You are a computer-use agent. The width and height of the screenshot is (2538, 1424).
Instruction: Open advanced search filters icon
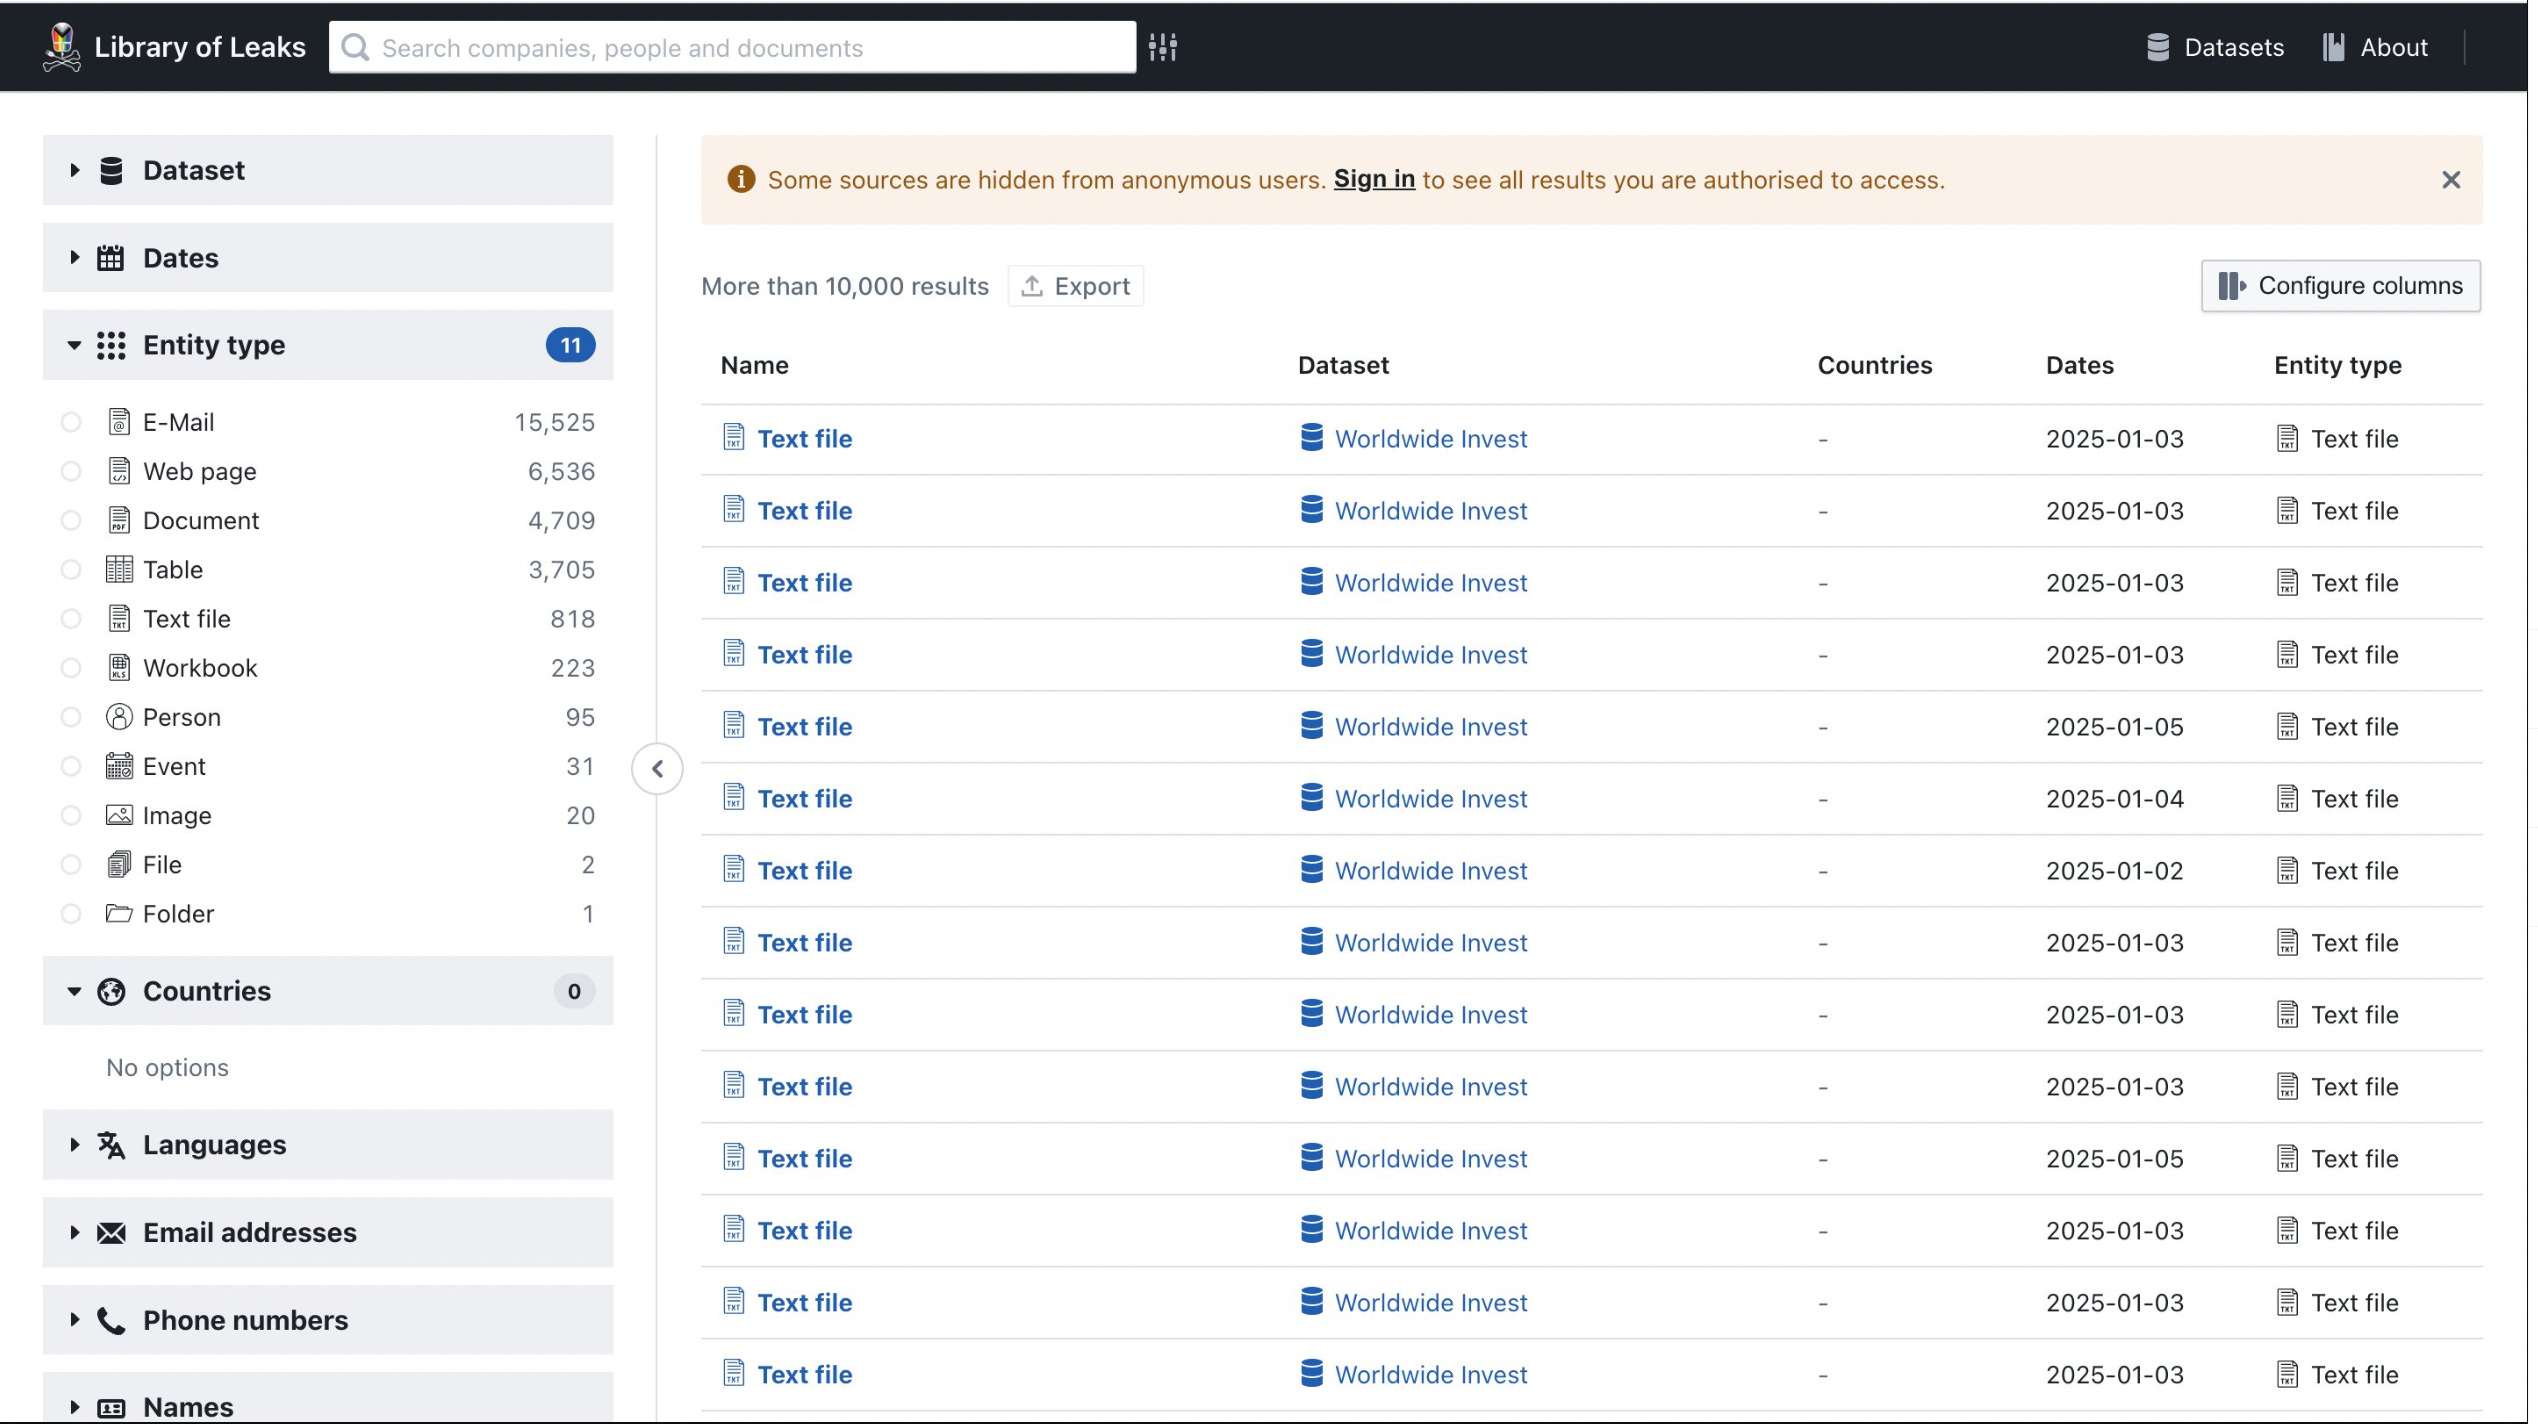click(1162, 47)
